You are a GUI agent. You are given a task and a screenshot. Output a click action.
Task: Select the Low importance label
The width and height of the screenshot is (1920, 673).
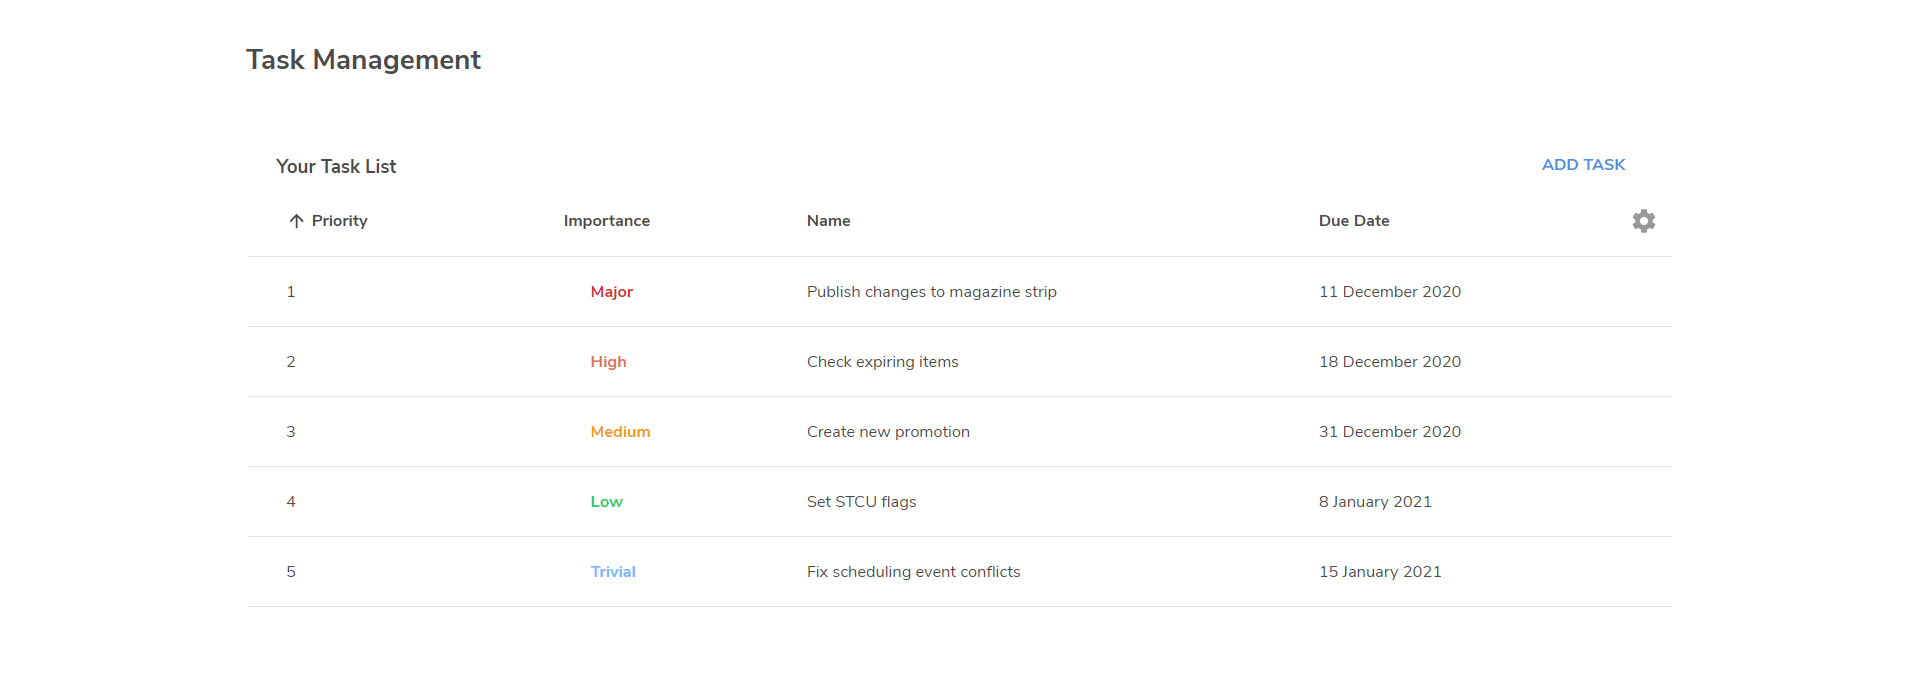pyautogui.click(x=606, y=502)
